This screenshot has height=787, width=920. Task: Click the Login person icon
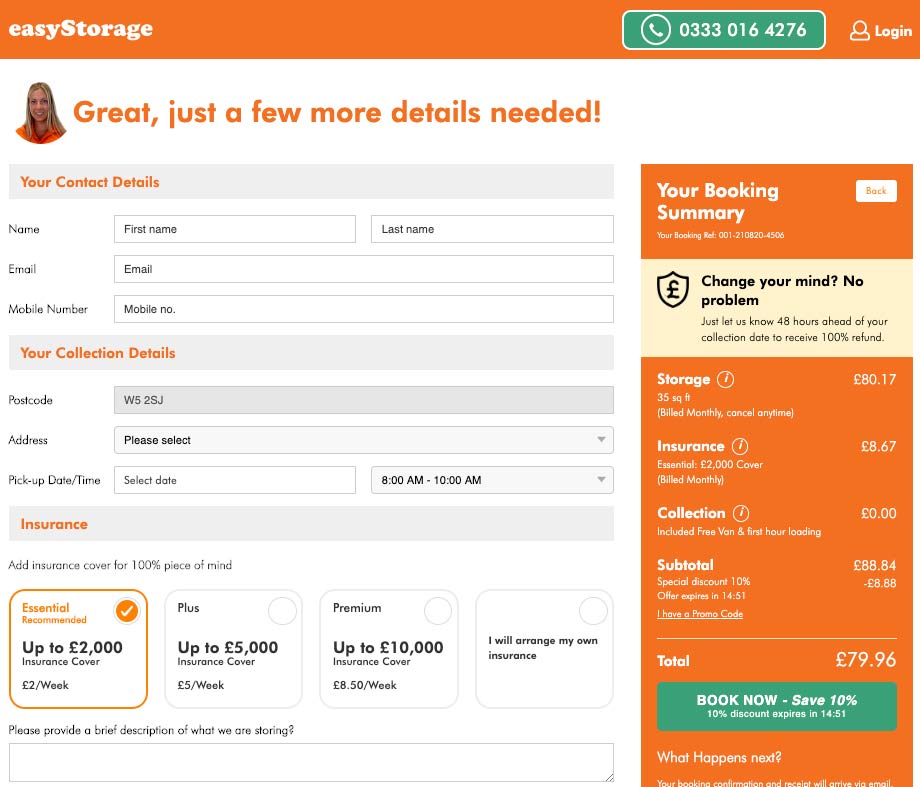861,30
